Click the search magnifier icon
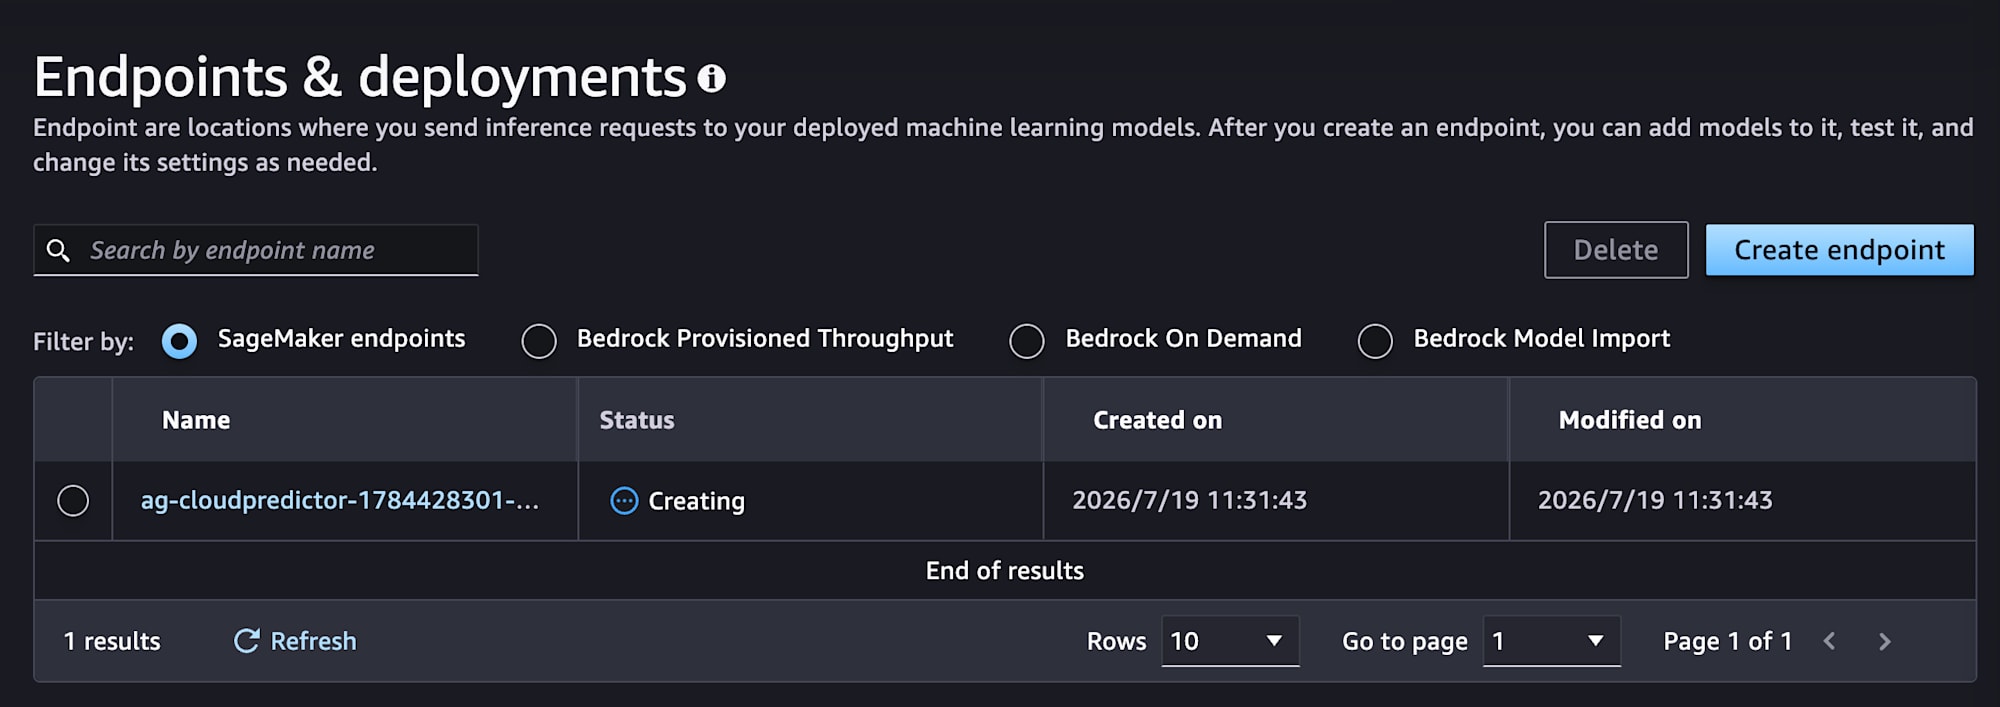 (x=59, y=250)
